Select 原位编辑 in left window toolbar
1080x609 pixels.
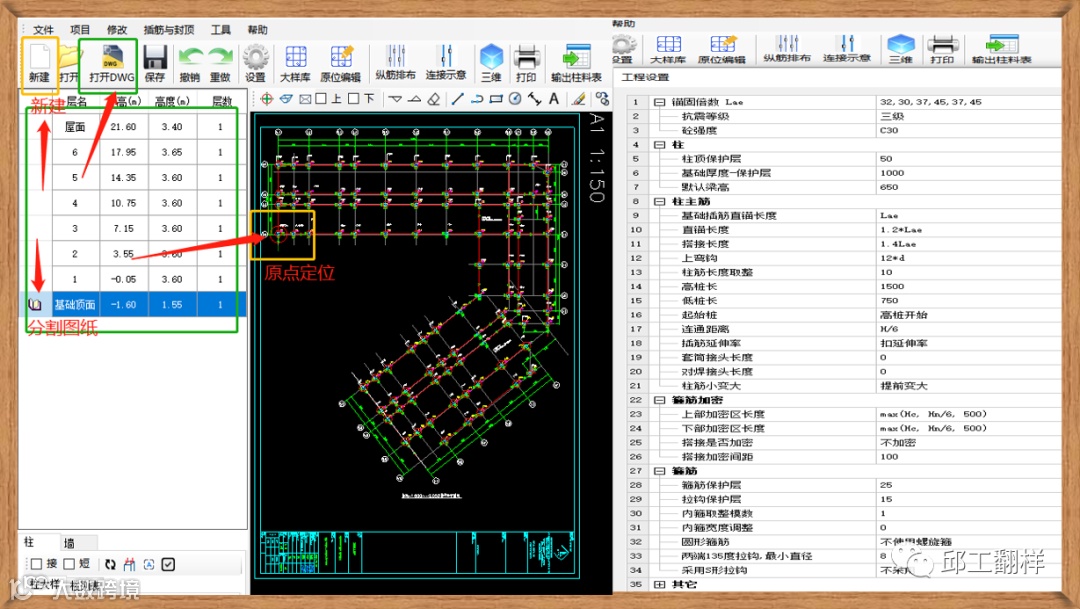pos(341,63)
